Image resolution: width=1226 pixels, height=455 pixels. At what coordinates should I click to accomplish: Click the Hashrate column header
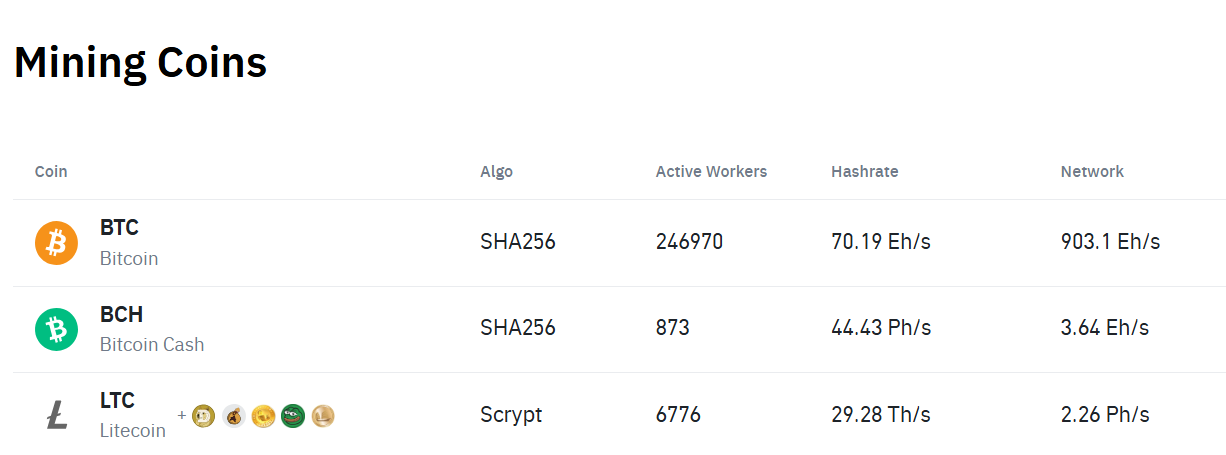[864, 172]
